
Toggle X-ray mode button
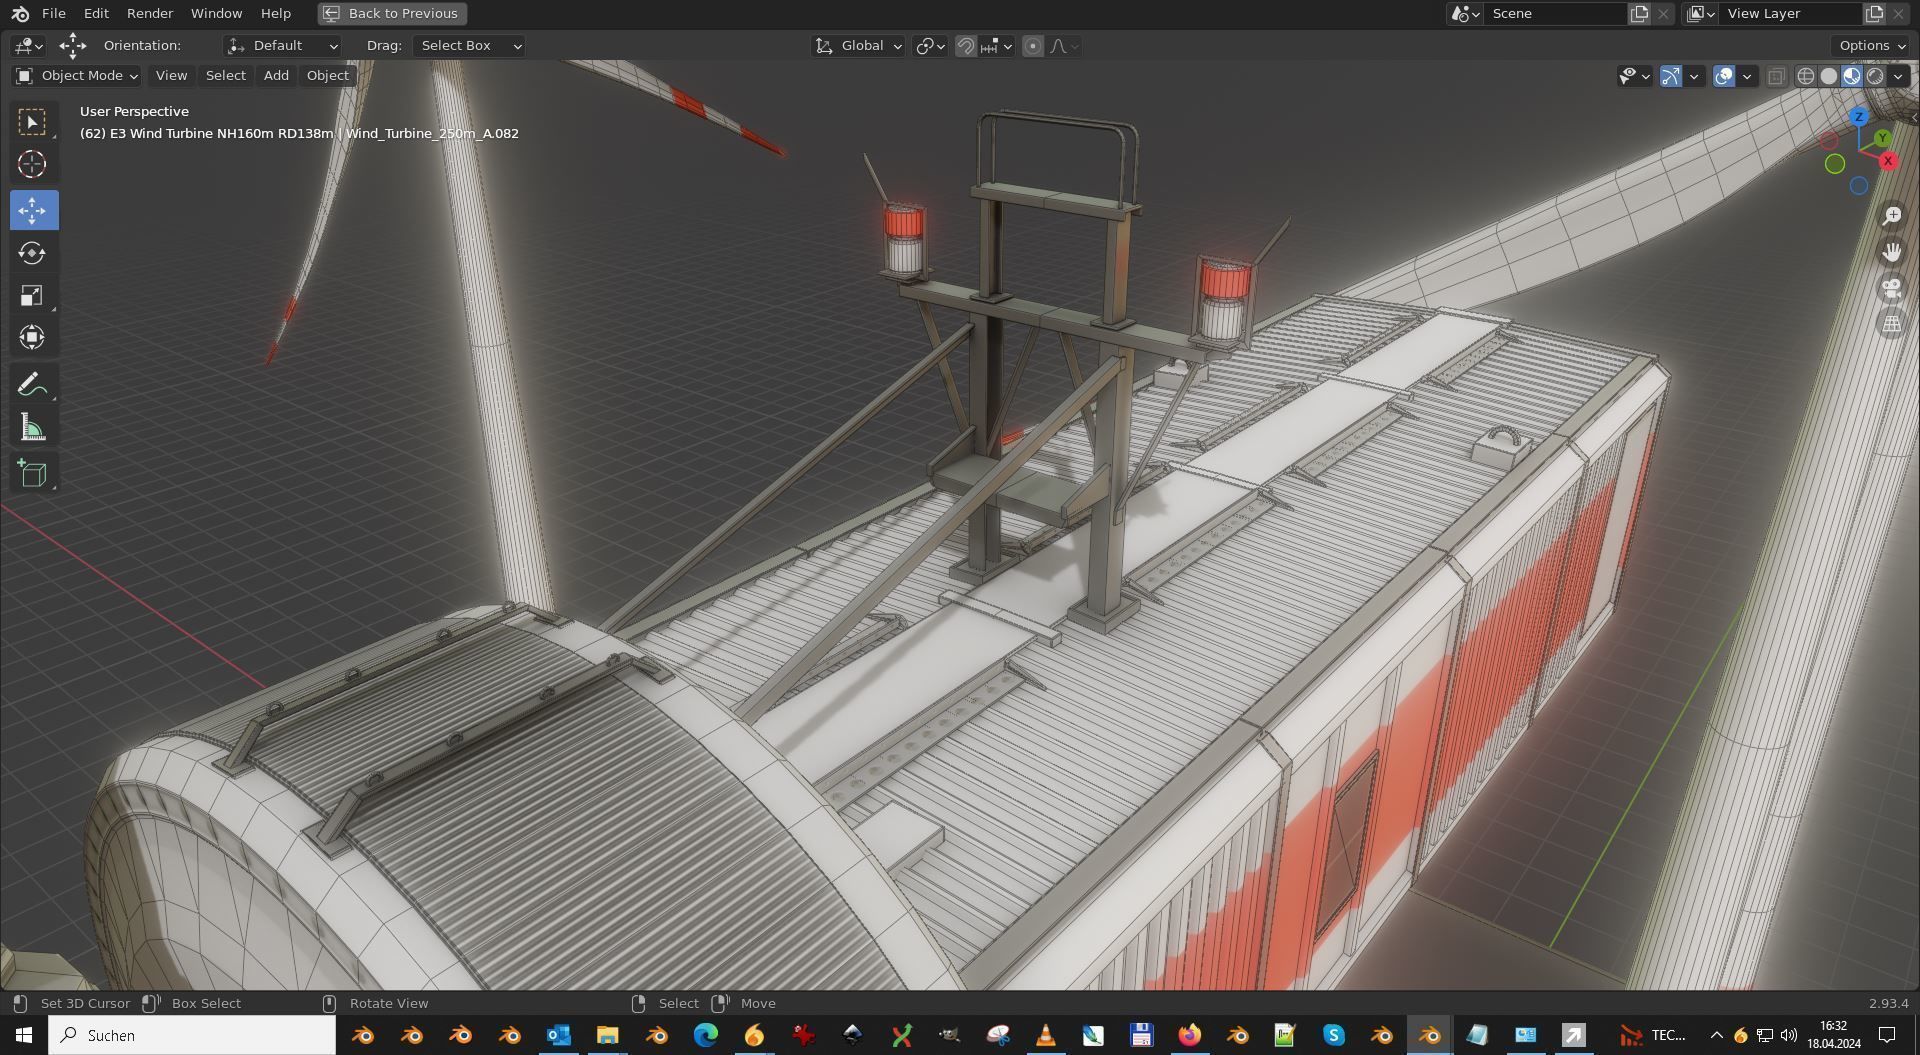pyautogui.click(x=1776, y=76)
